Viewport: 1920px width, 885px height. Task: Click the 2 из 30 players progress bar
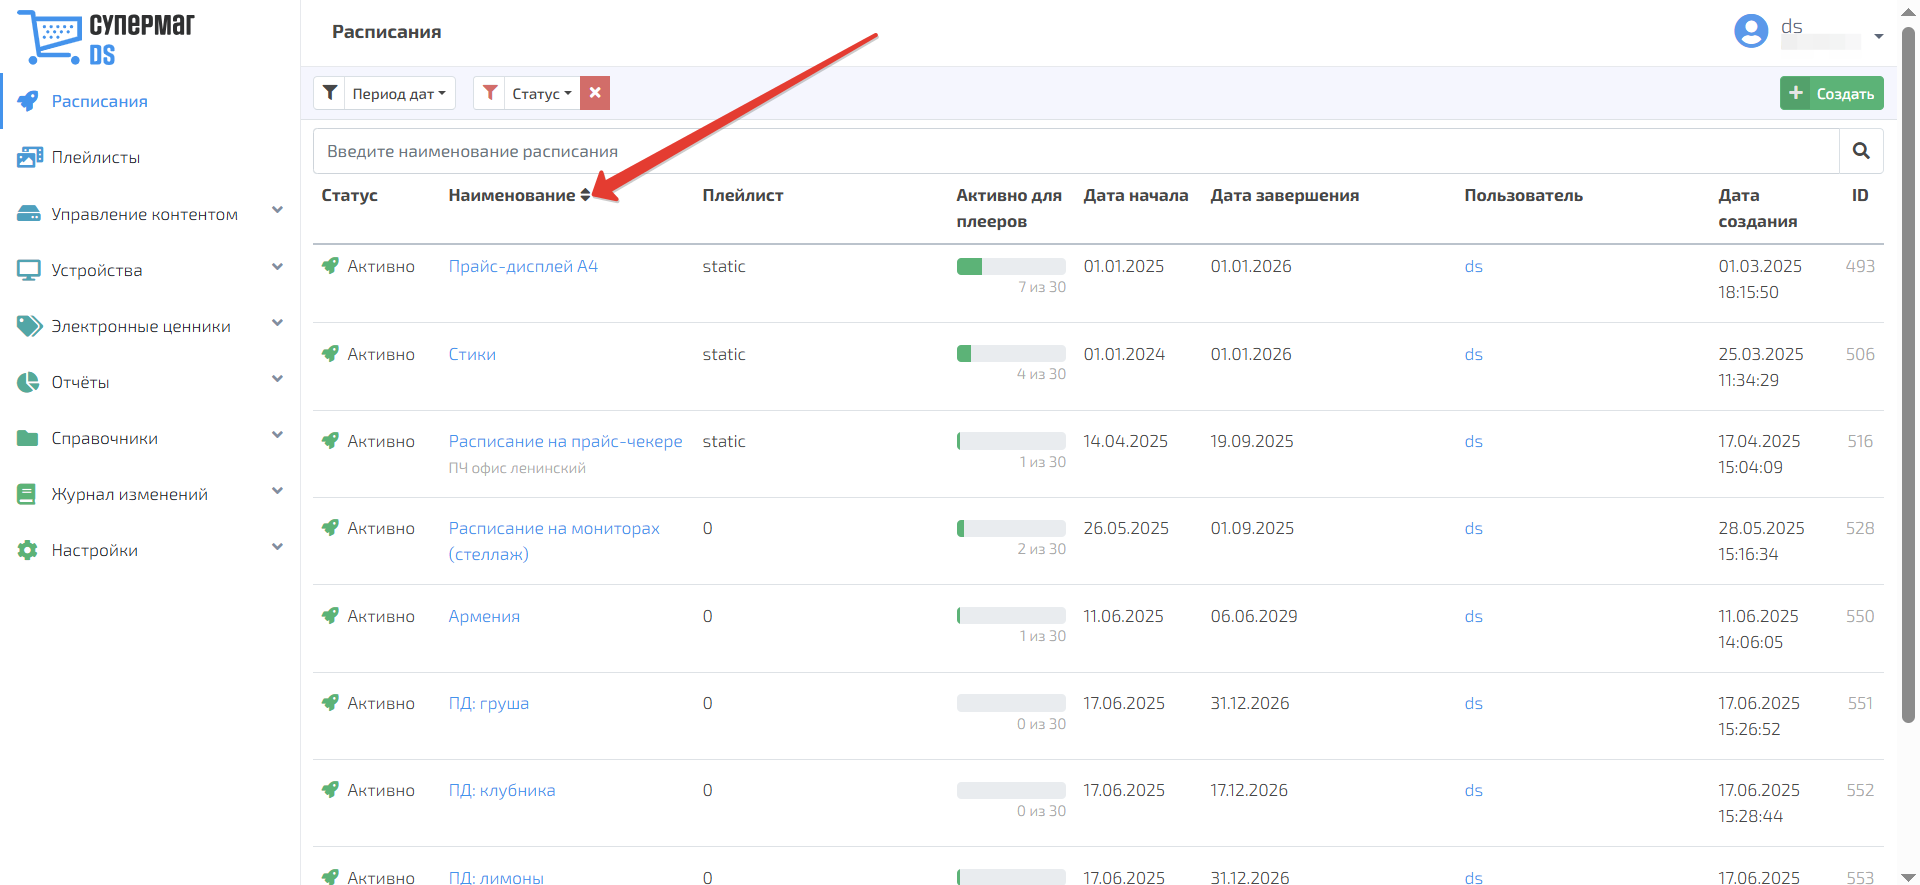point(1011,528)
